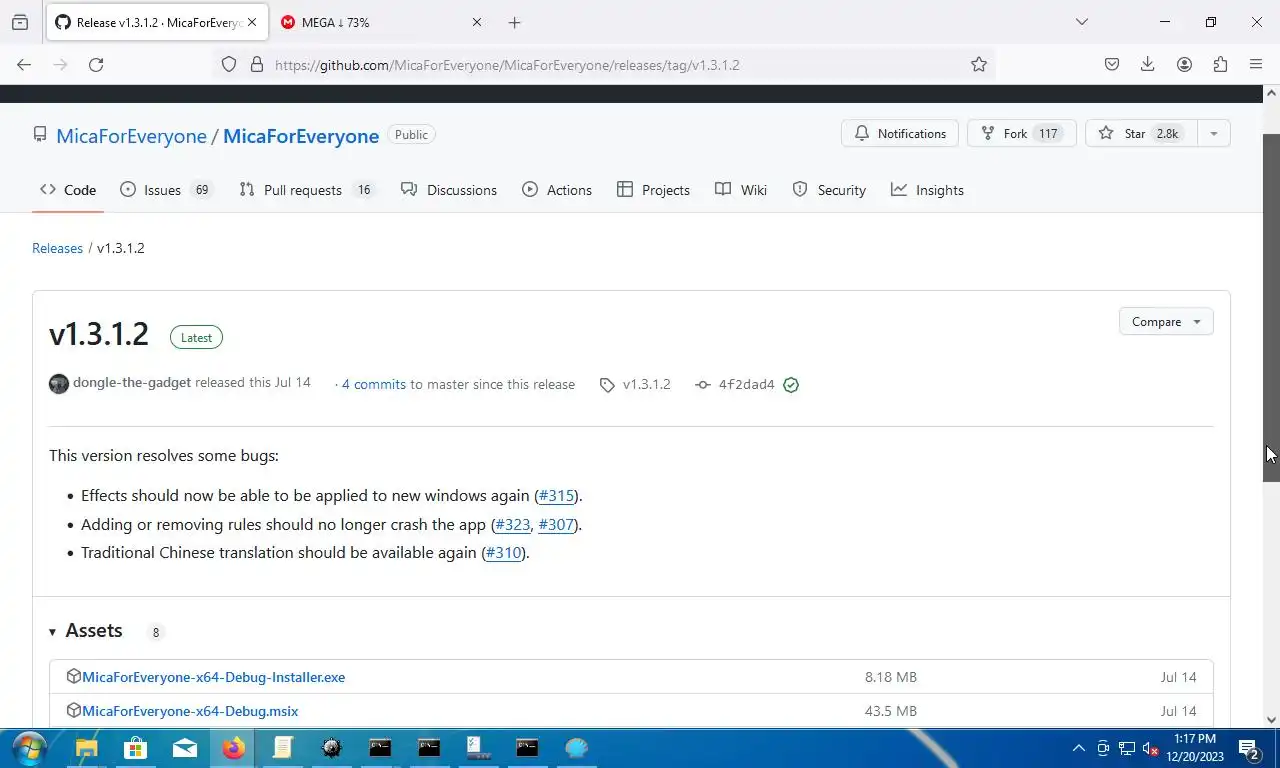The height and width of the screenshot is (768, 1280).
Task: Open the star lists dropdown arrow
Action: click(1213, 133)
